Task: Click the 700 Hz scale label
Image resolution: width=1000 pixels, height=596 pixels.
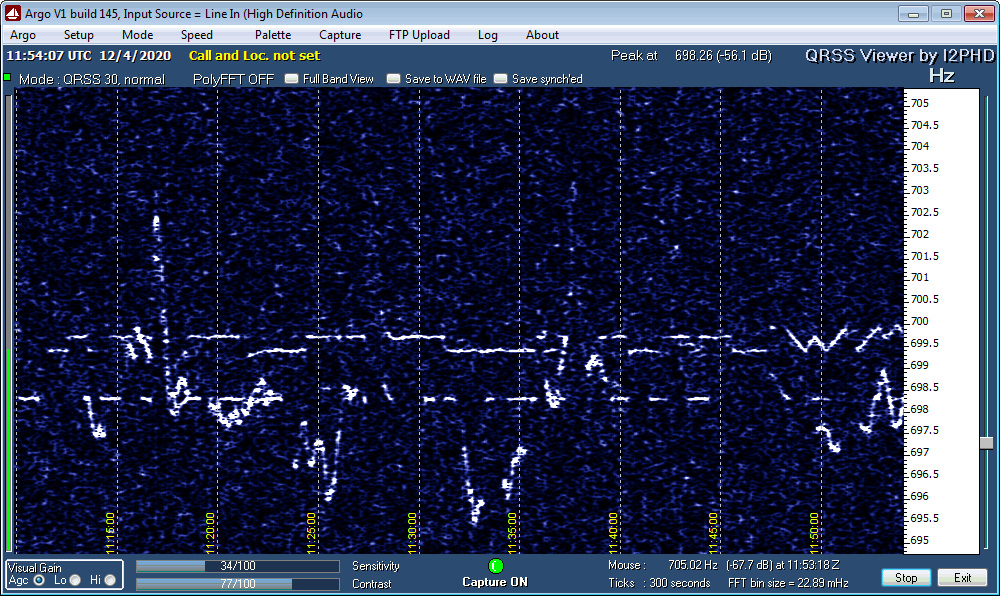Action: coord(920,321)
